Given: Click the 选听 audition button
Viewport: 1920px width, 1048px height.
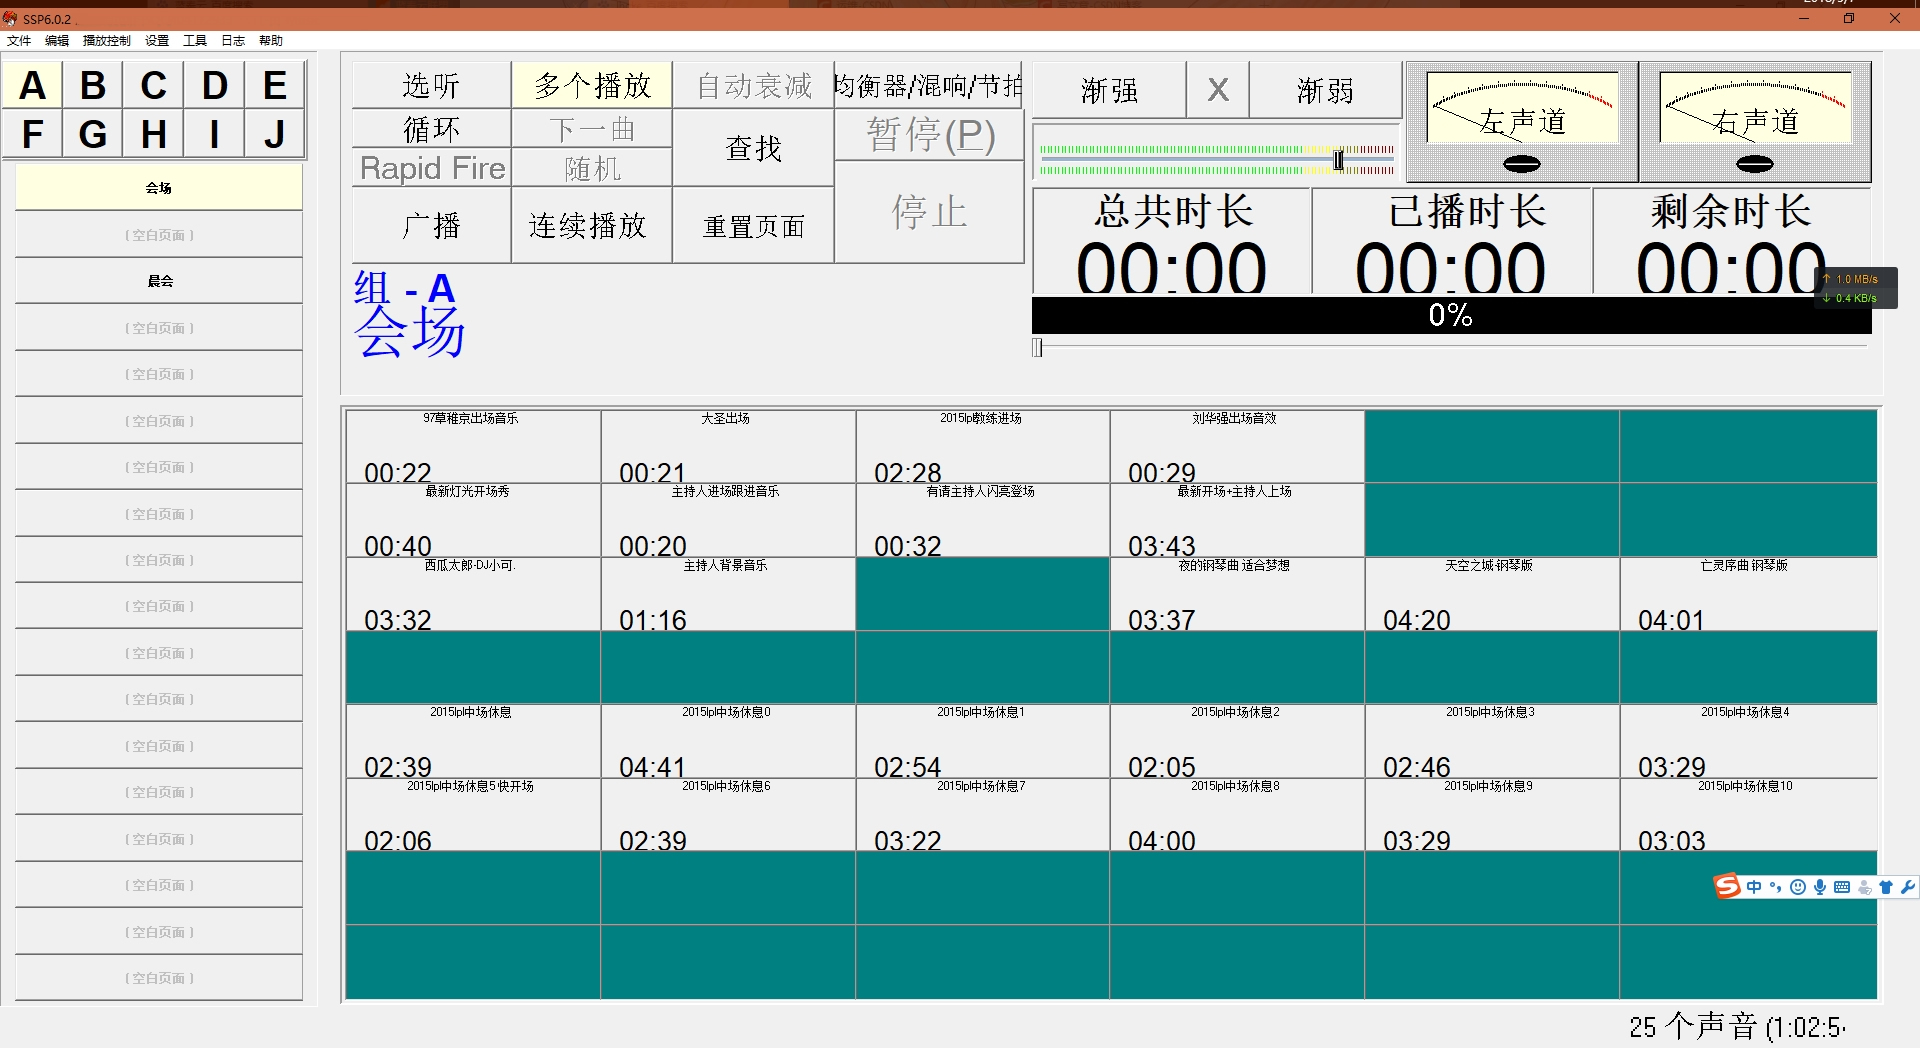Looking at the screenshot, I should point(430,85).
